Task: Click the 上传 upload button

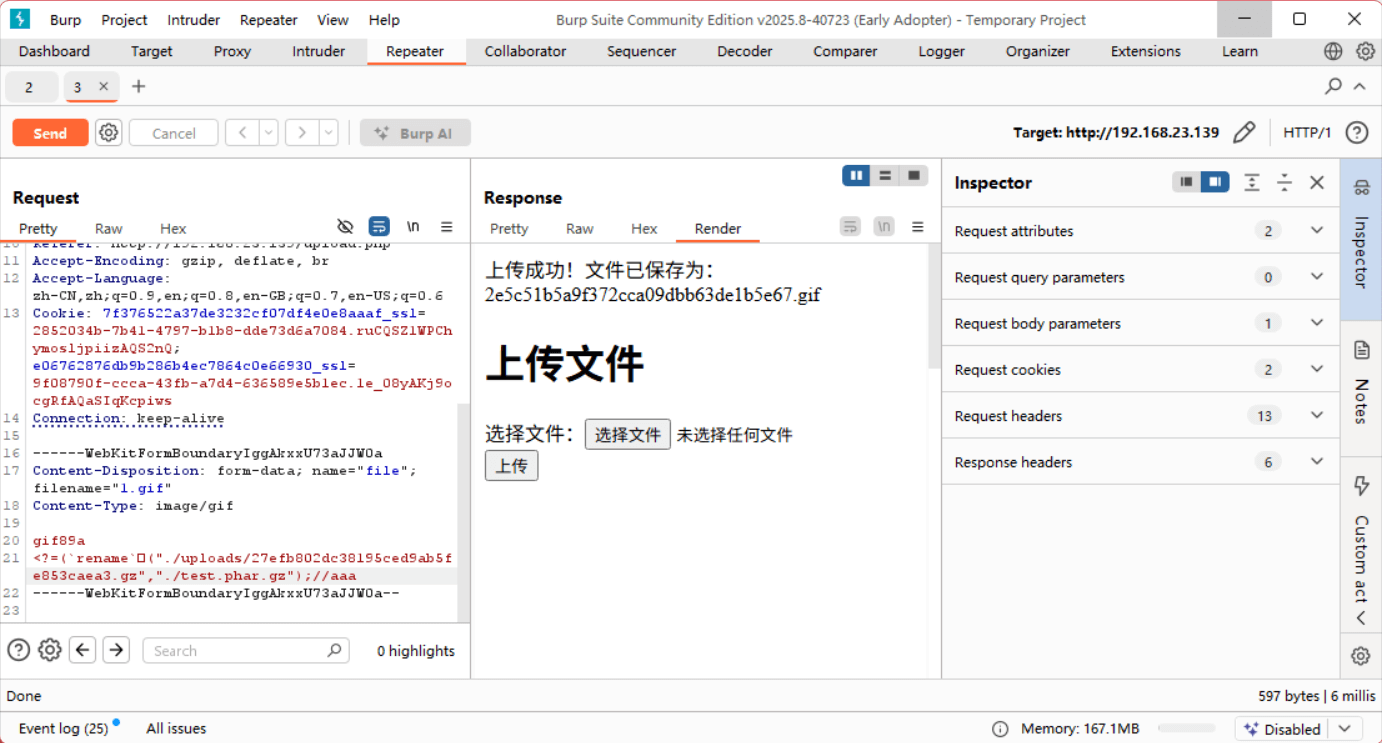Action: (x=512, y=465)
